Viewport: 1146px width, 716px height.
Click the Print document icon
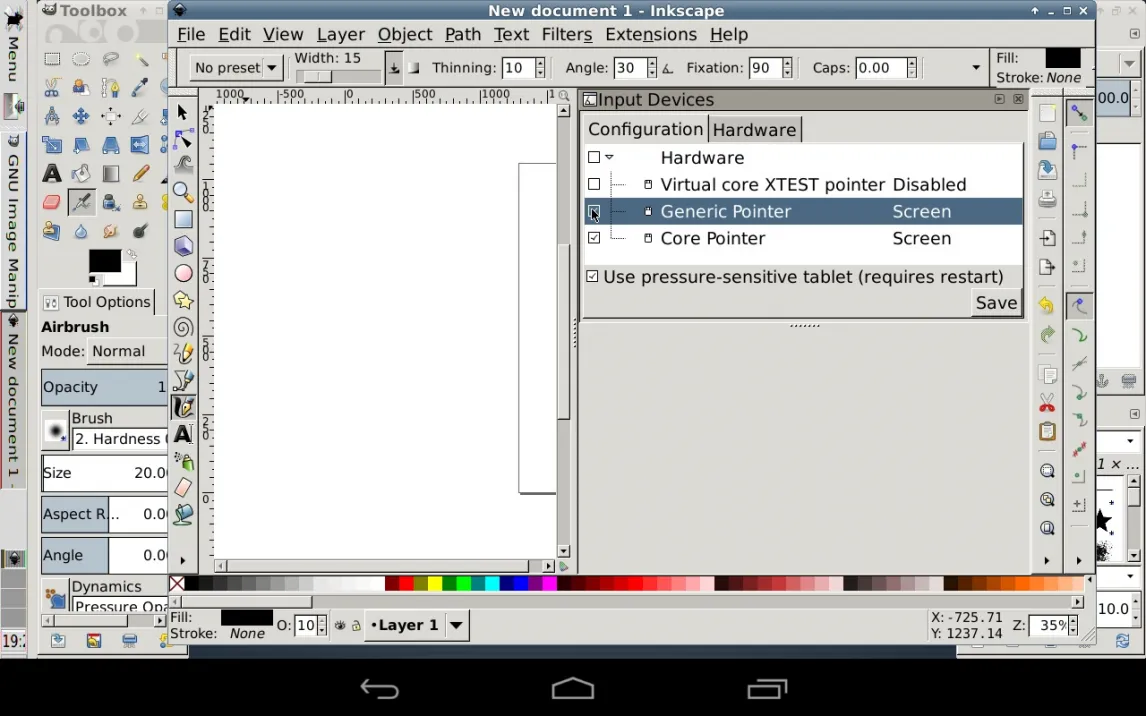coord(1047,200)
